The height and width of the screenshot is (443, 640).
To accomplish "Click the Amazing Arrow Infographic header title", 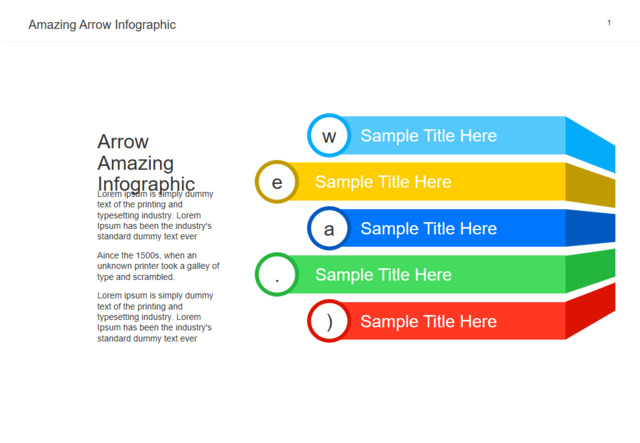I will 102,24.
